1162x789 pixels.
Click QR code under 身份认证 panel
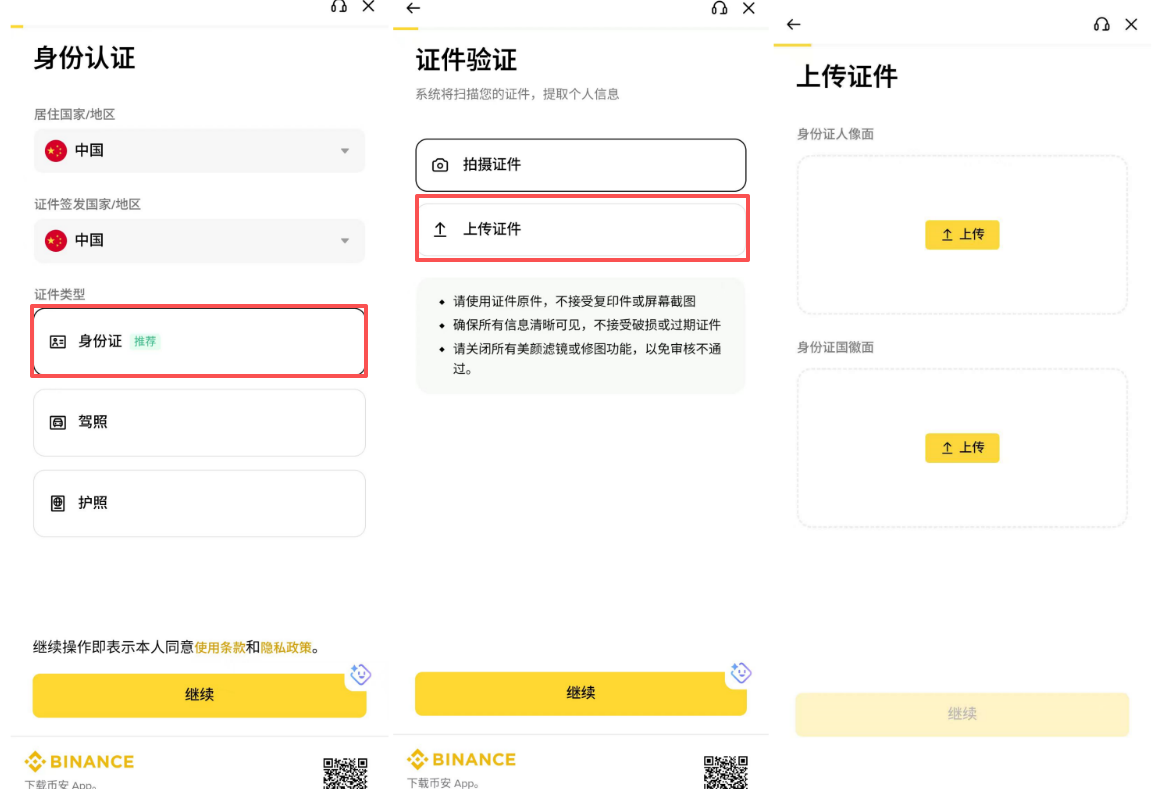345,773
